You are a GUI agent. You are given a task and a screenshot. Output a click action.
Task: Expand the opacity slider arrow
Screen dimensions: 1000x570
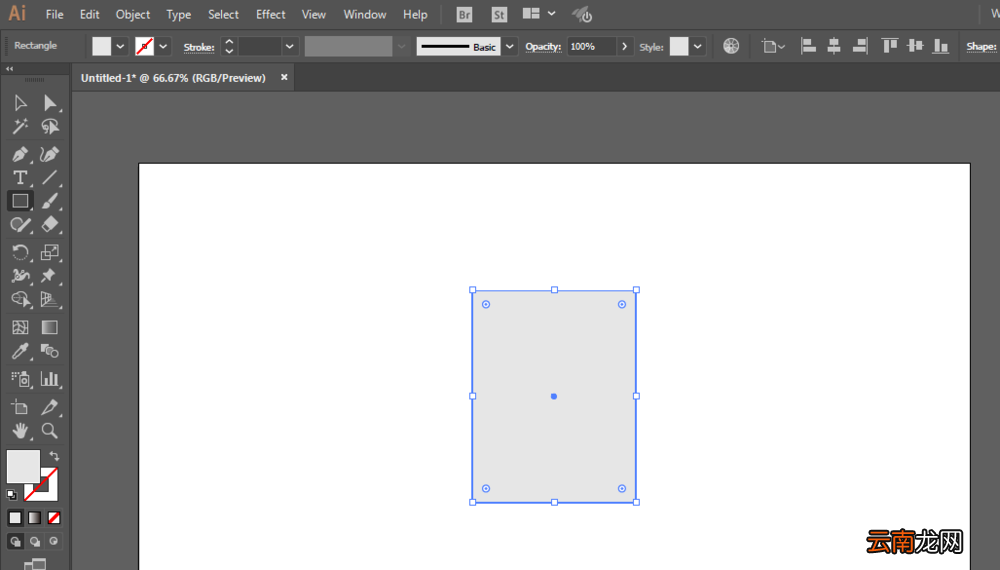point(624,47)
